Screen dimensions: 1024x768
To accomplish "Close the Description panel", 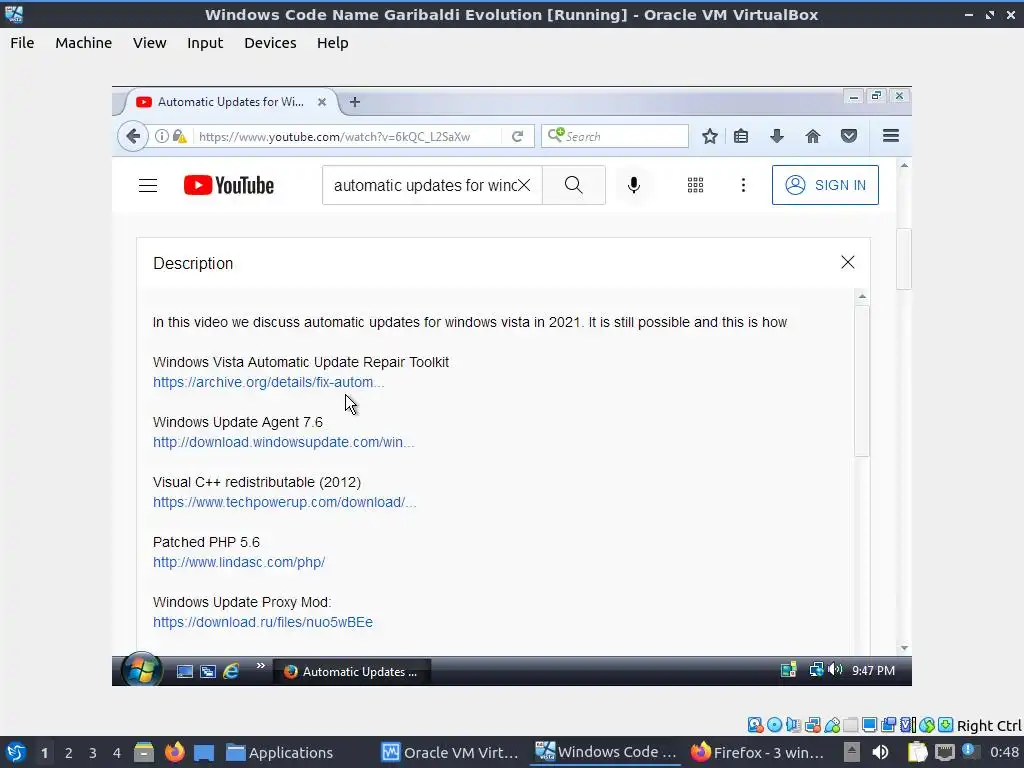I will point(848,263).
